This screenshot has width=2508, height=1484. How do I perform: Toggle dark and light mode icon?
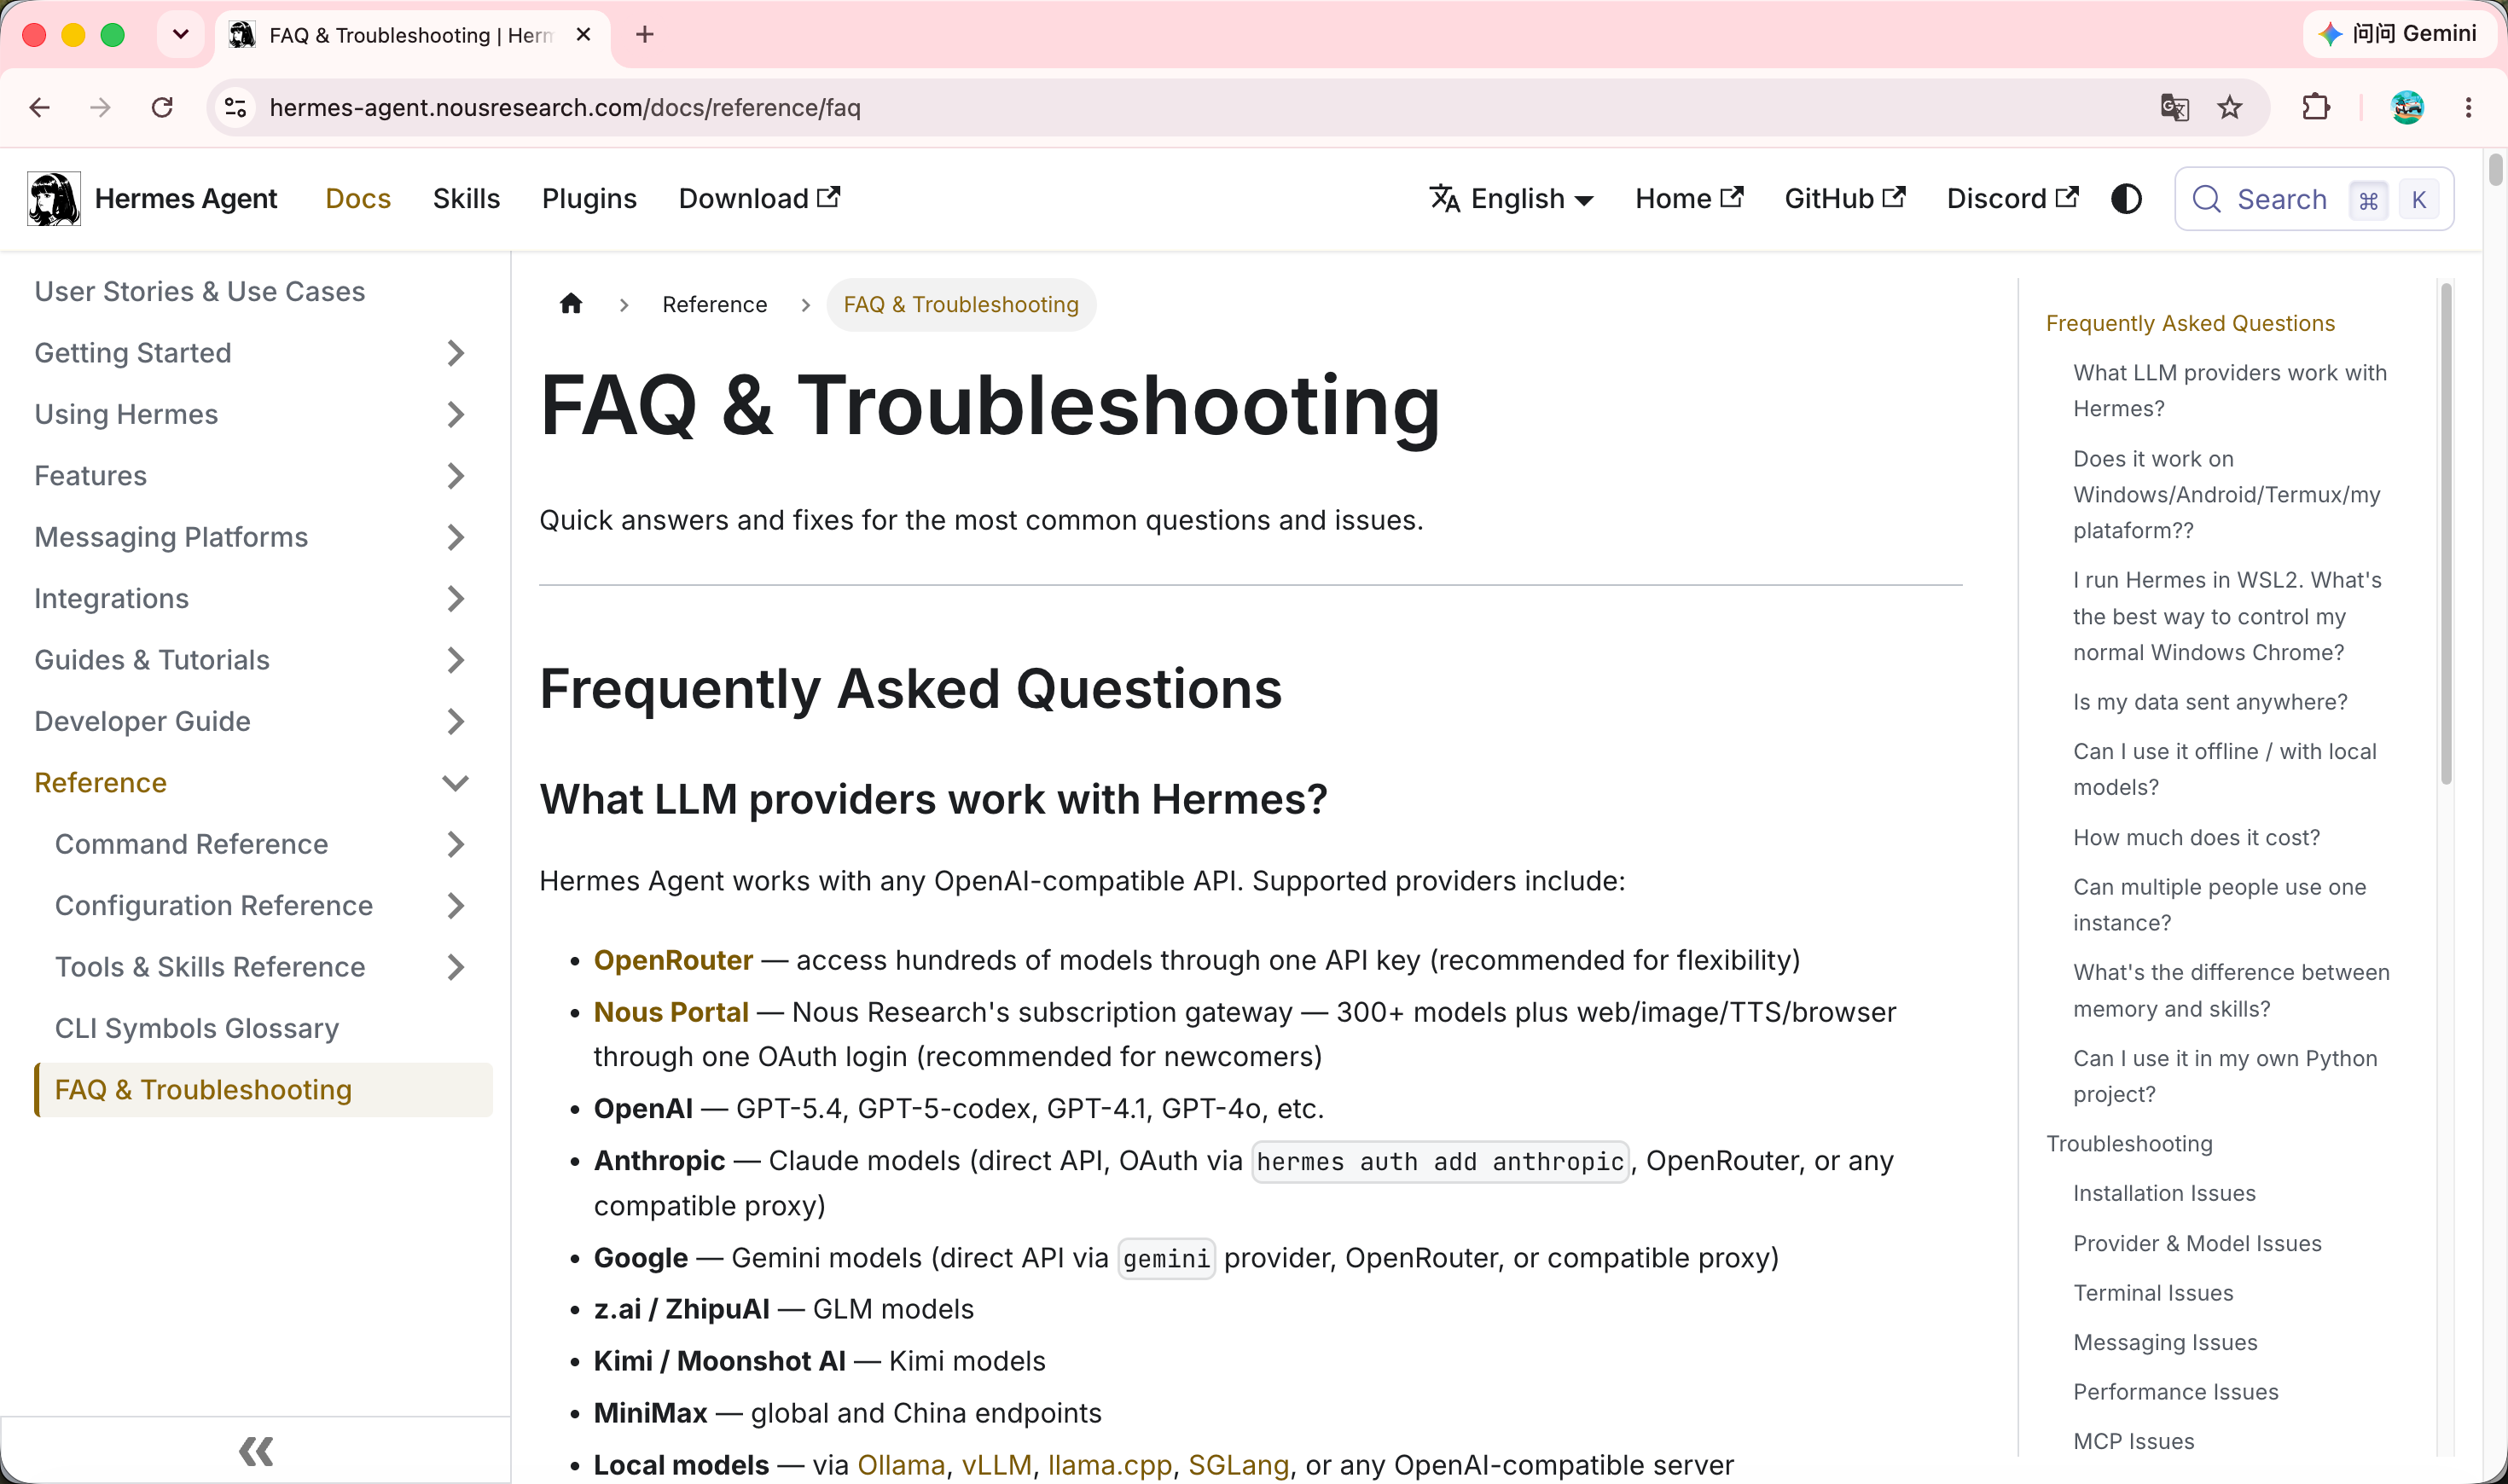[2126, 199]
